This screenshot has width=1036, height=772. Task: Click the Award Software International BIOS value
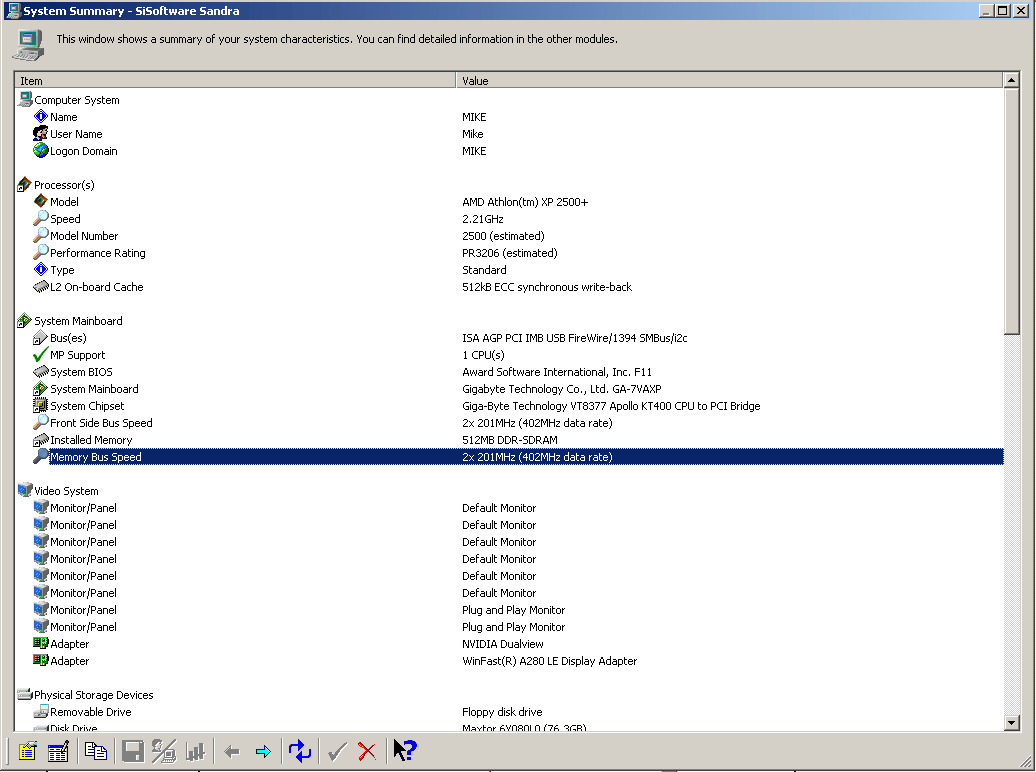(556, 372)
